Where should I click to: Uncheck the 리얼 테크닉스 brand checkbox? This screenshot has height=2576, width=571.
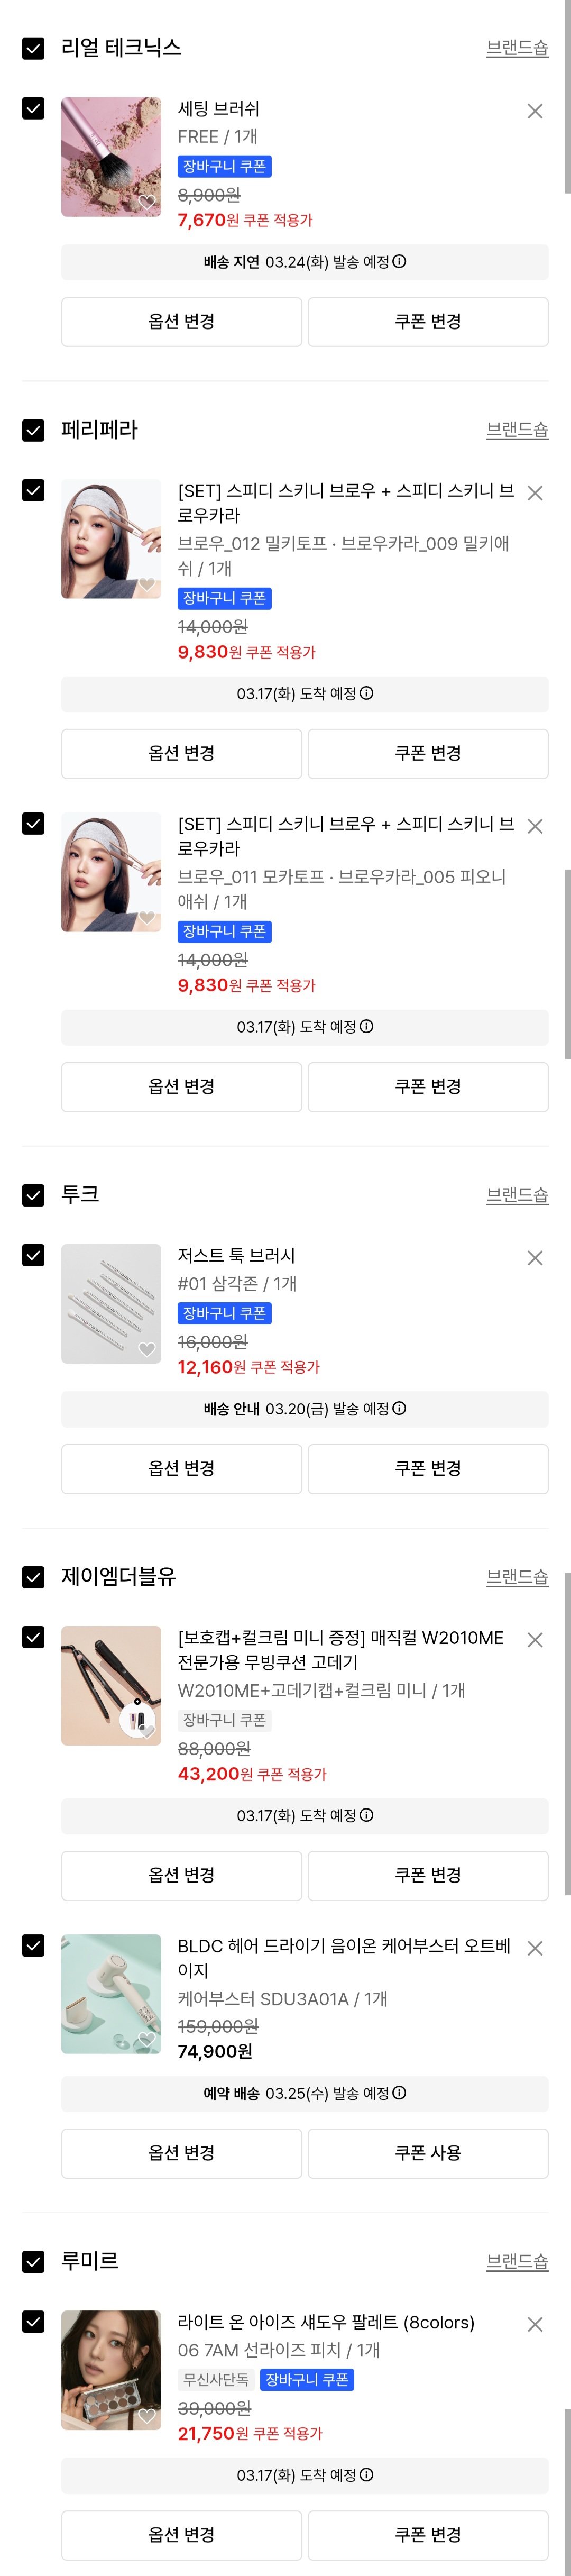click(x=33, y=48)
